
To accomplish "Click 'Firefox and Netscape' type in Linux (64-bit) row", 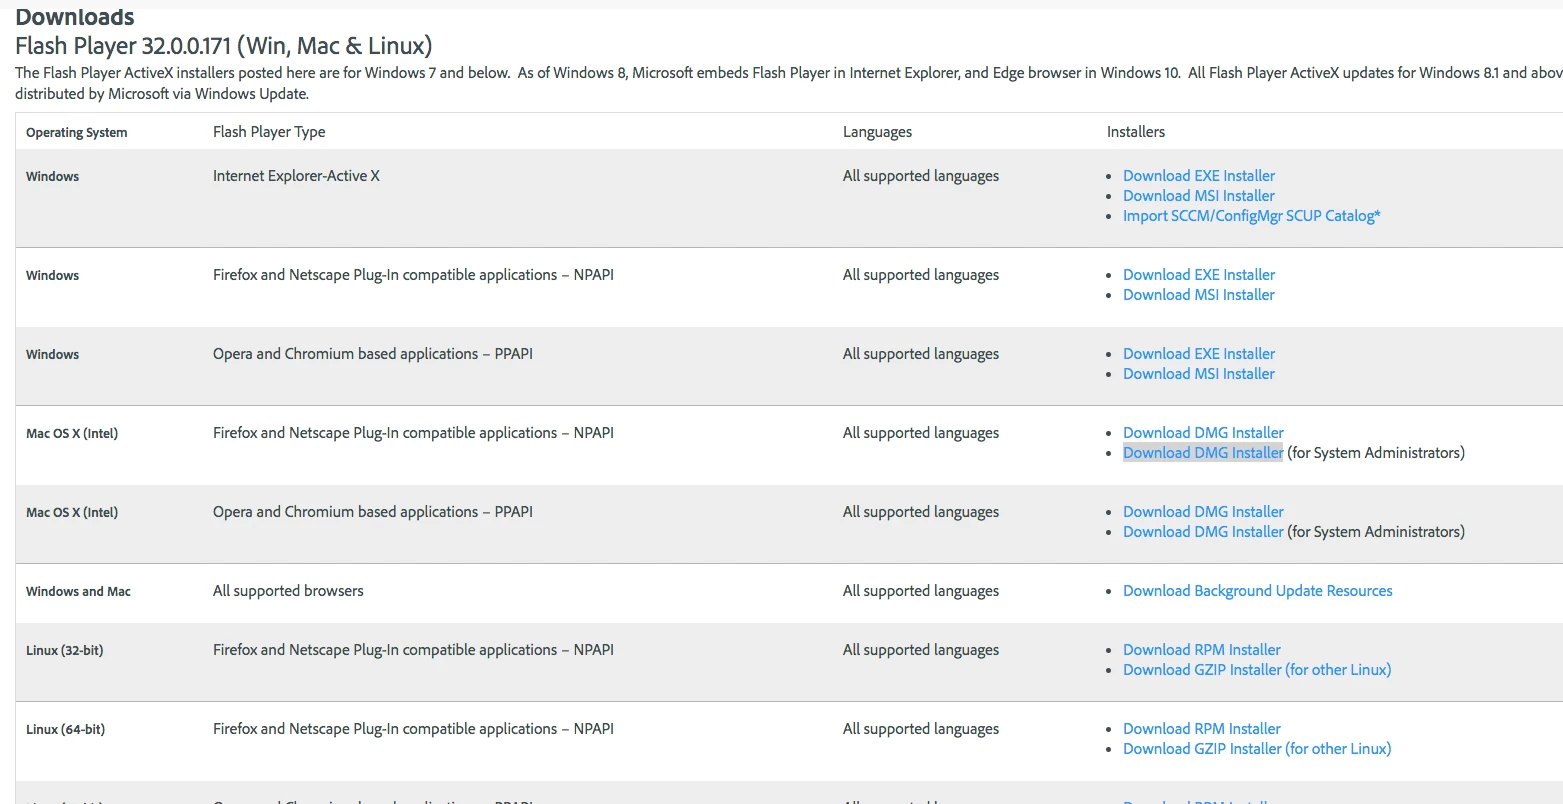I will pos(413,729).
